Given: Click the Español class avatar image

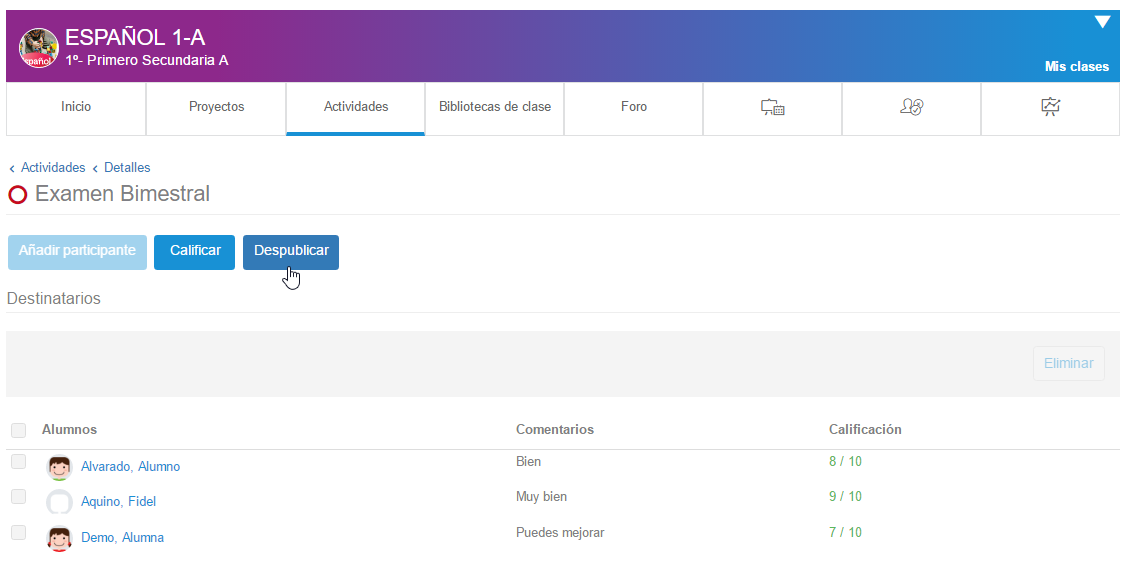Looking at the screenshot, I should 39,48.
